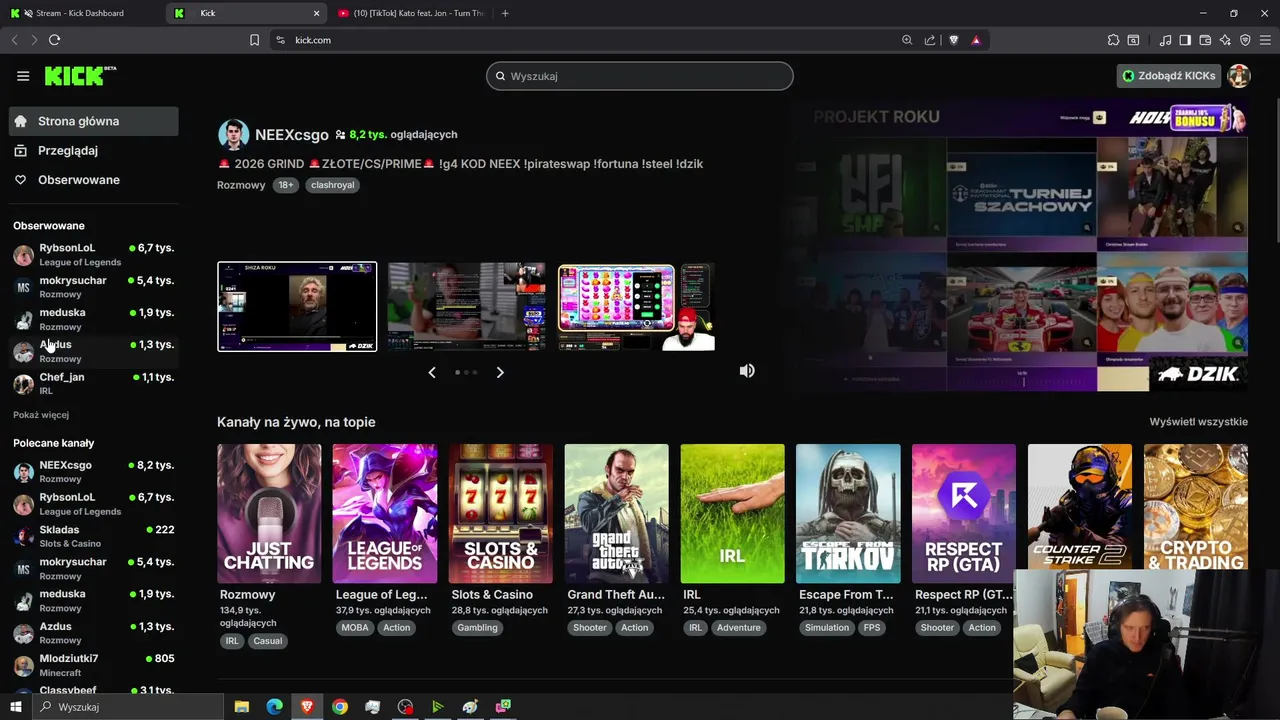The height and width of the screenshot is (720, 1280).
Task: Click the 18+ tag badge
Action: pos(286,185)
